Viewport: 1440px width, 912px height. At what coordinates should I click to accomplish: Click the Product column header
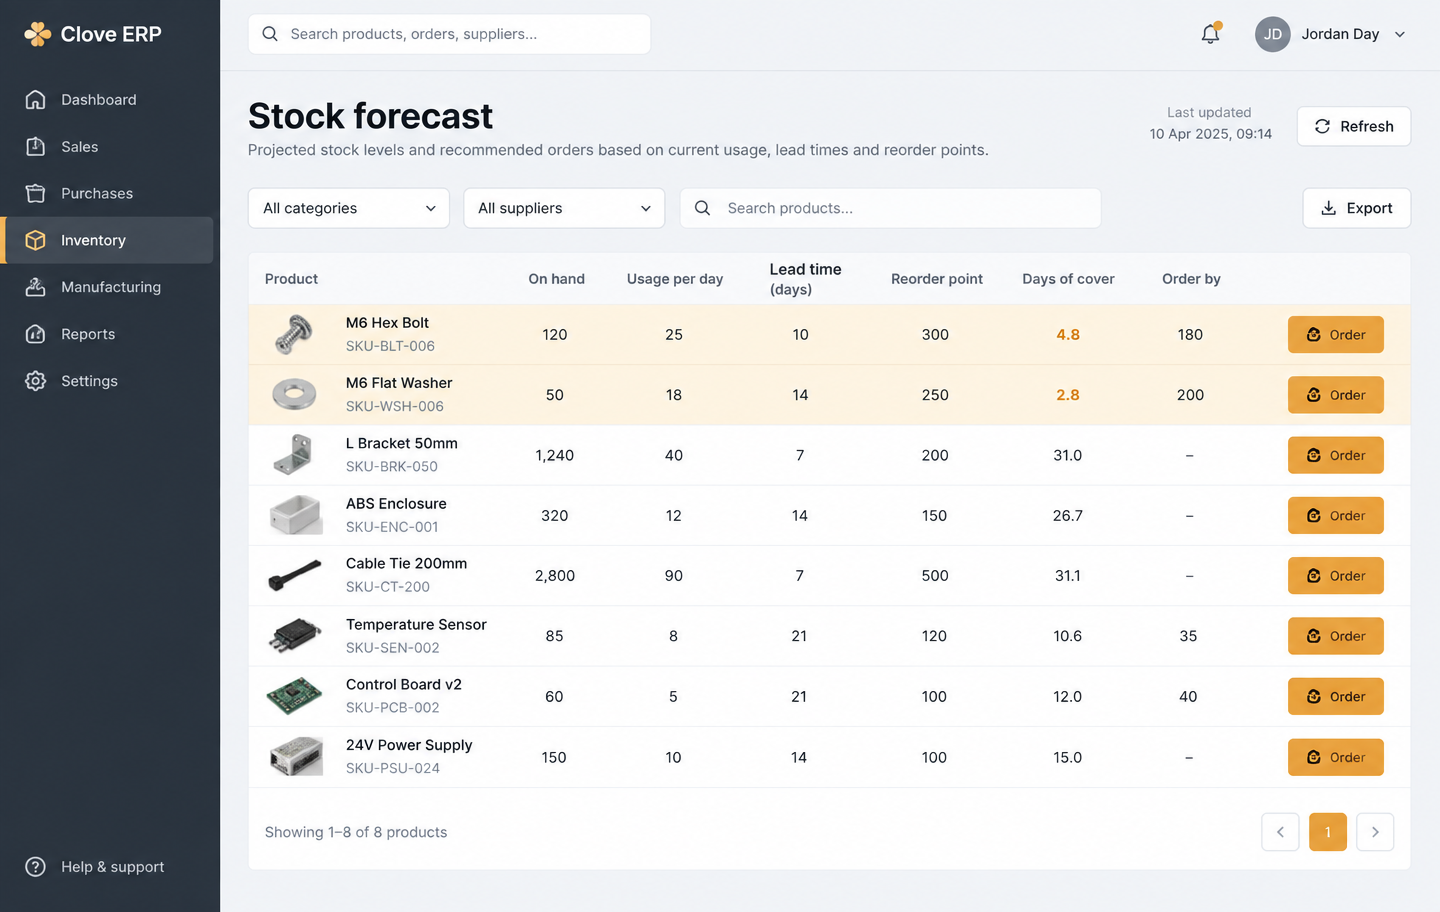pos(291,279)
